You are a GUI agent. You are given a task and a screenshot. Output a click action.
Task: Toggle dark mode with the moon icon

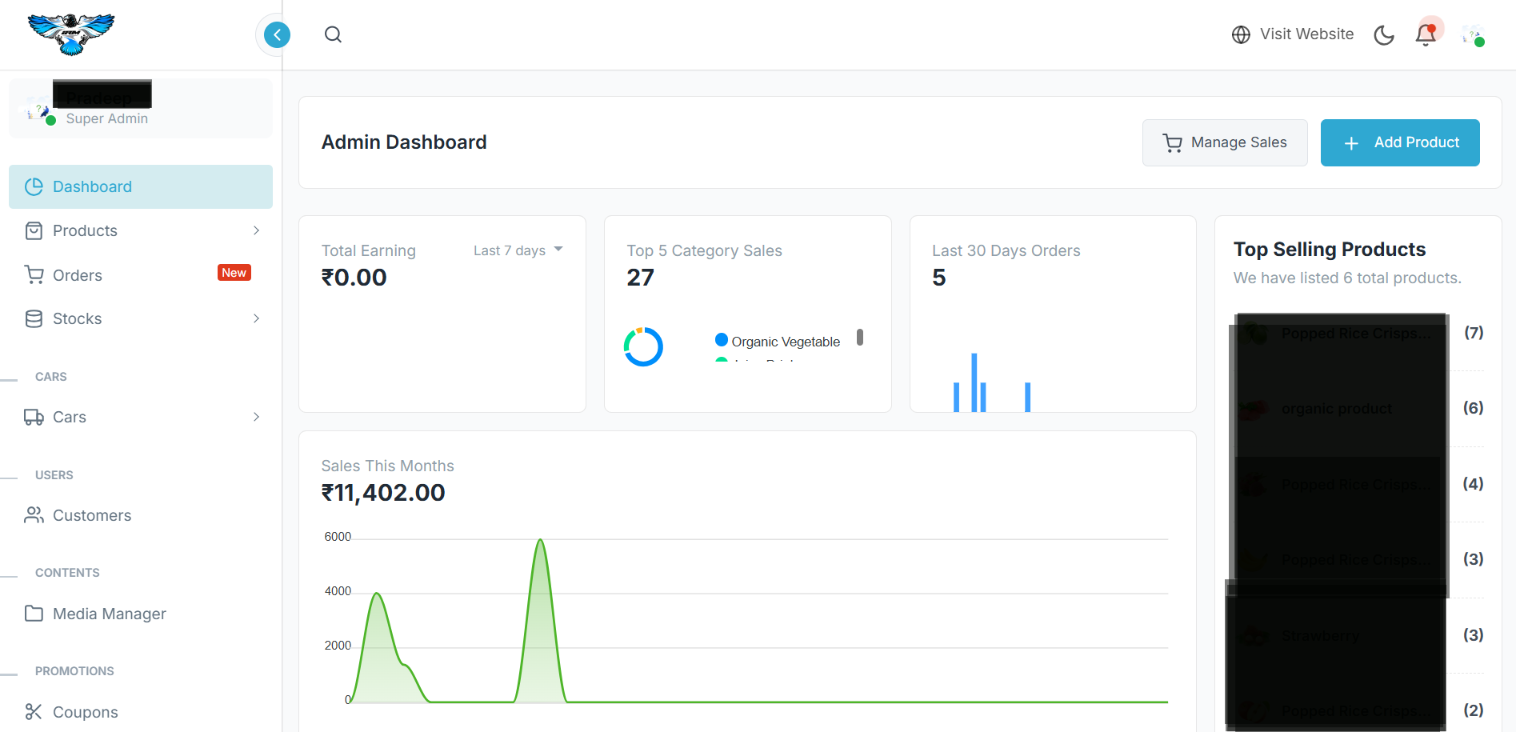[x=1384, y=35]
